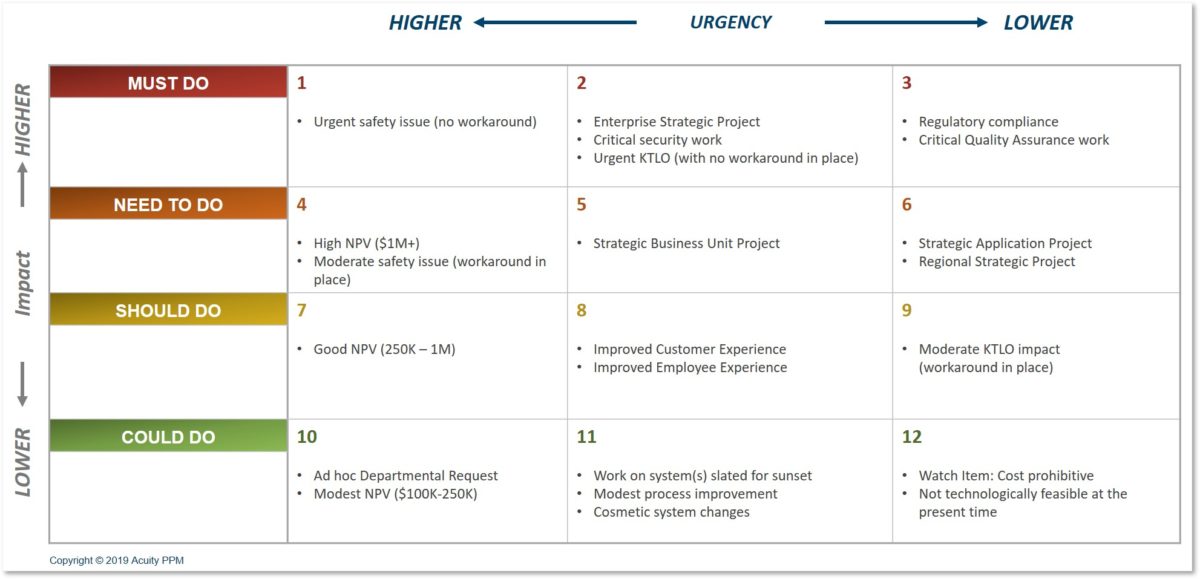
Task: Select the COULD DO green header
Action: [x=168, y=436]
